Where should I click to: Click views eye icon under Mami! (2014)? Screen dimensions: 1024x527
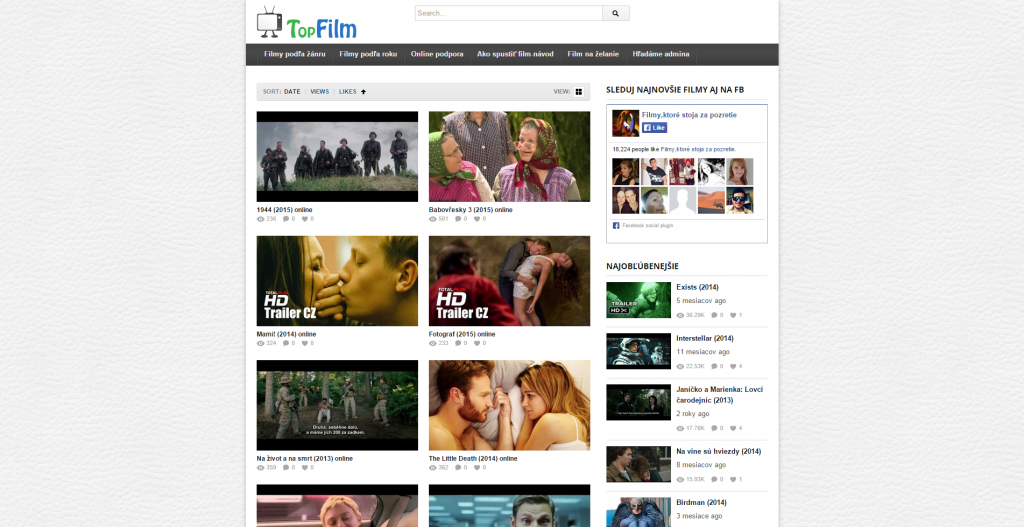261,343
